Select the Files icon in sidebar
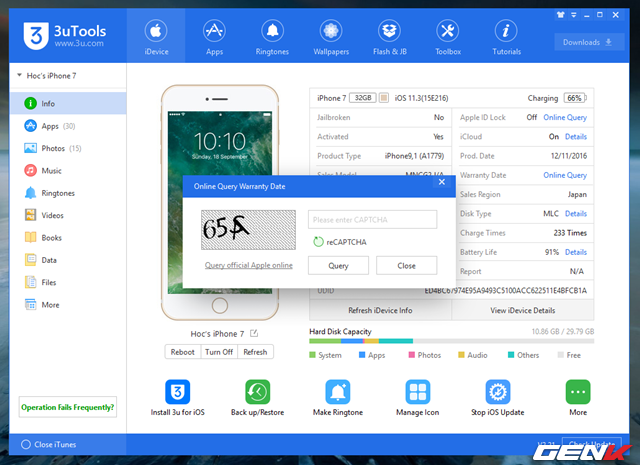Screen dimensions: 640x465 click(31, 282)
